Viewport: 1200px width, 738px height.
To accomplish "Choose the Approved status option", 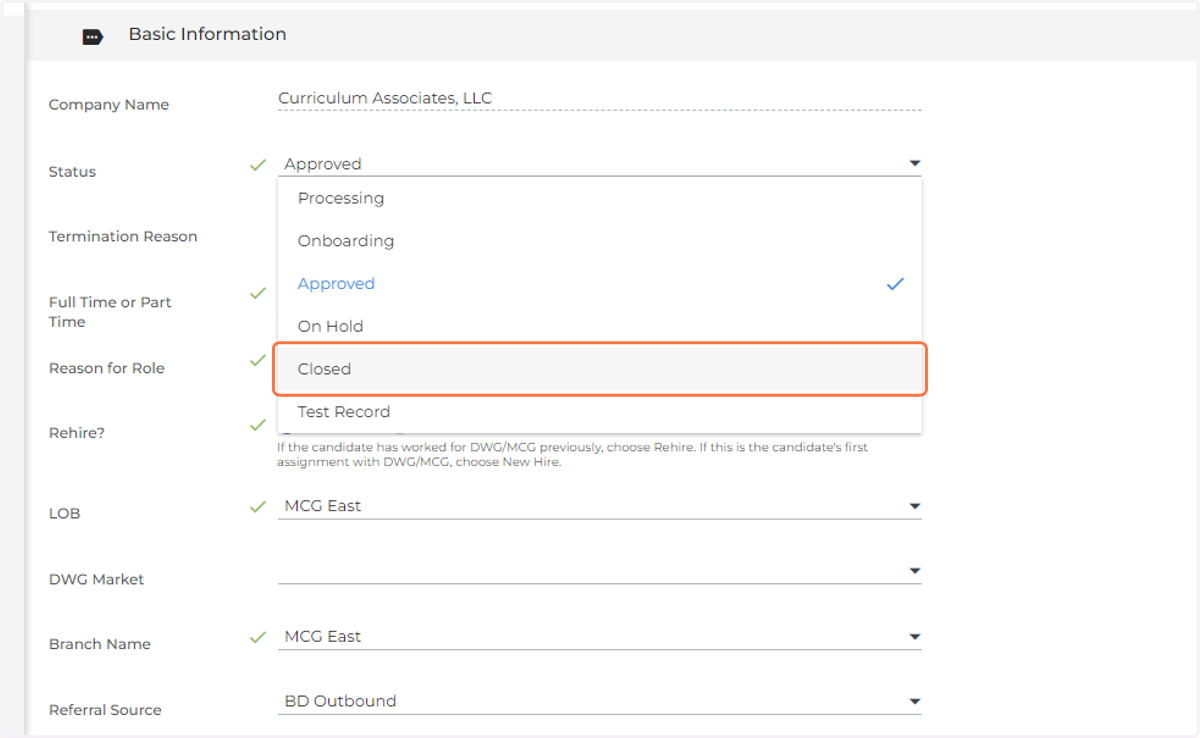I will [x=599, y=284].
